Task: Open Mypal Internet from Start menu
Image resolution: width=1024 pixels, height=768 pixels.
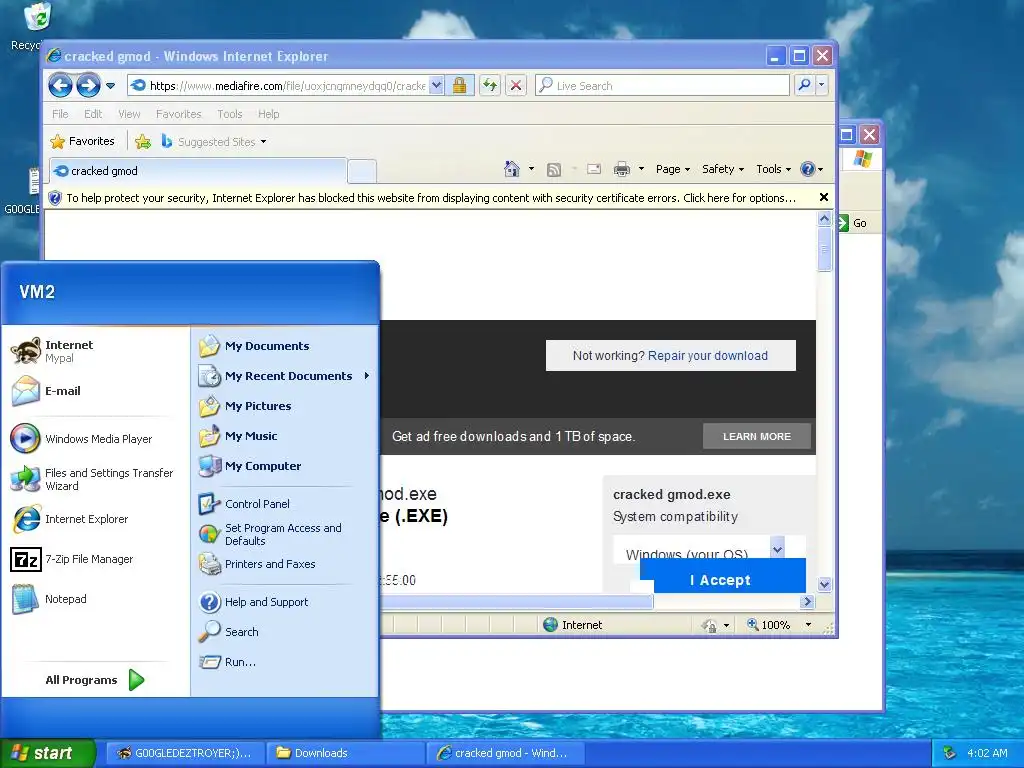Action: coord(96,351)
